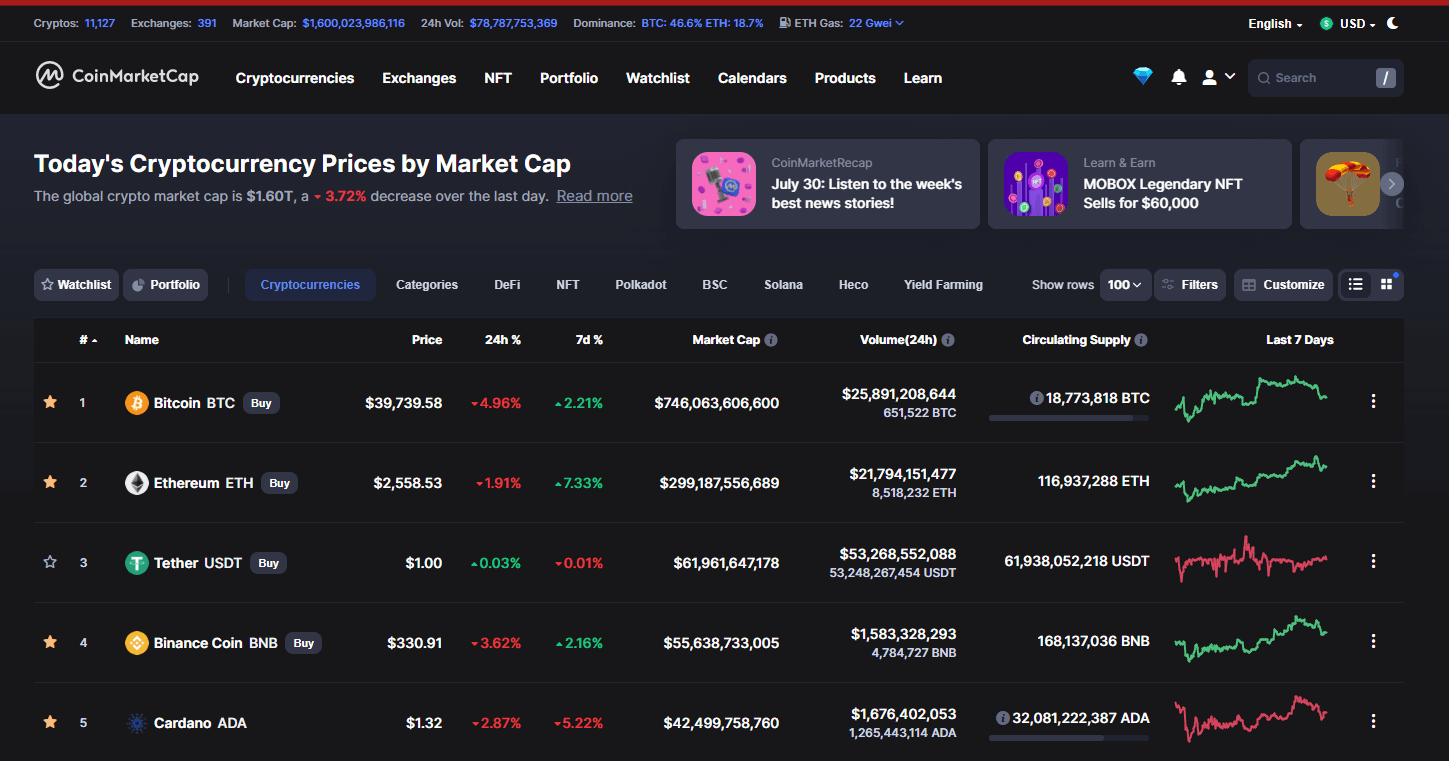Open the Calendars menu
This screenshot has width=1449, height=761.
(752, 78)
